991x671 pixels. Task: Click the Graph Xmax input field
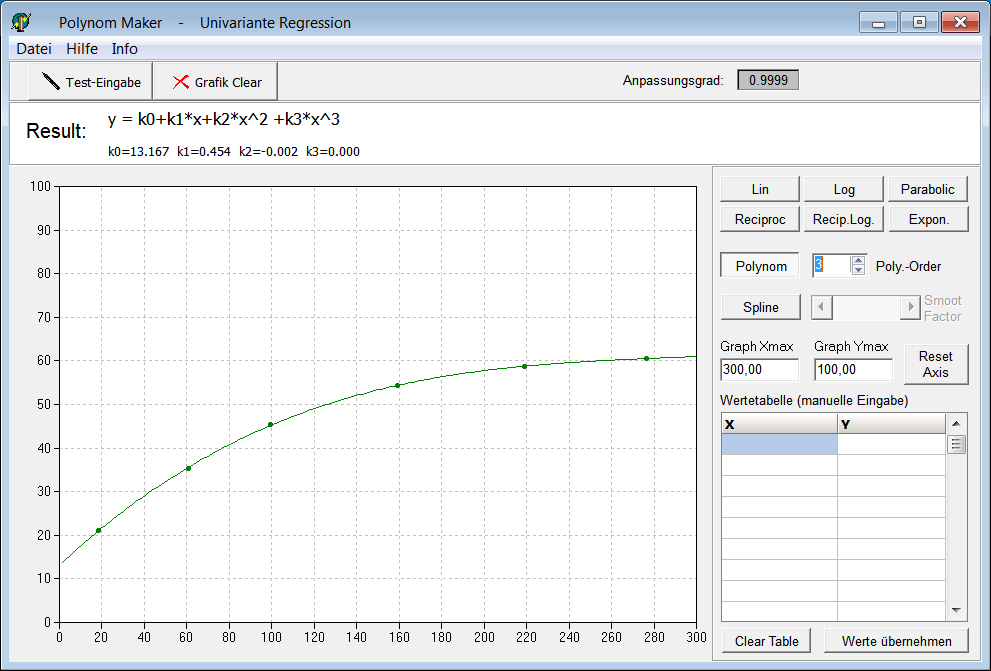[x=759, y=370]
